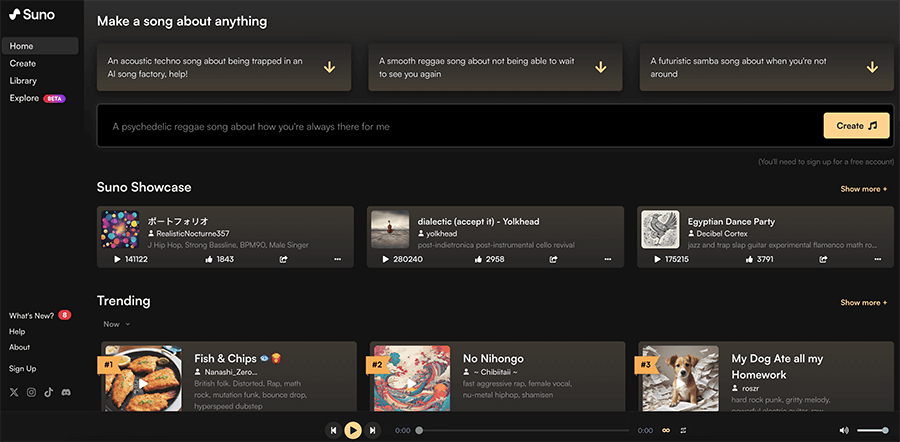Open the Home page in sidebar
Image resolution: width=900 pixels, height=442 pixels.
point(40,46)
